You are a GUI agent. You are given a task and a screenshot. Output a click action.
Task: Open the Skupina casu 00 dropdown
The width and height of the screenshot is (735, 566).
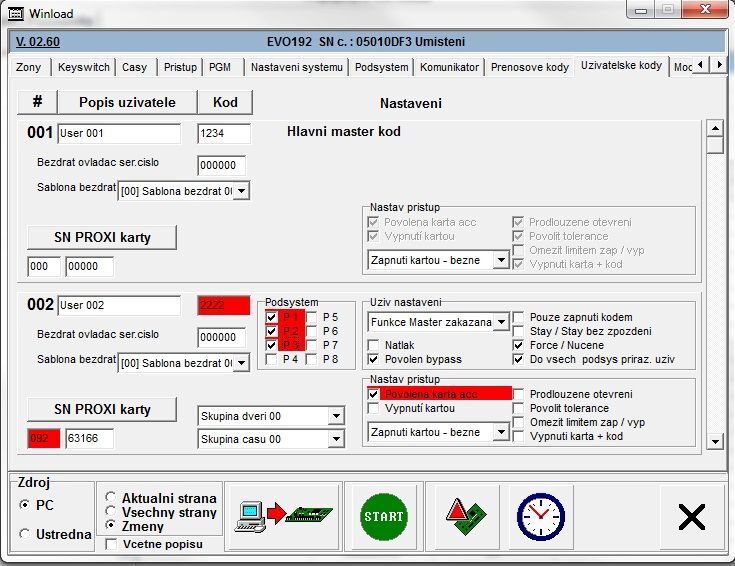(x=335, y=439)
